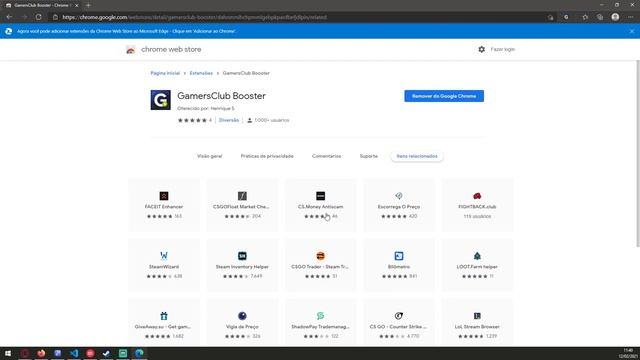Click the page vertical scrollbar
Image resolution: width=640 pixels, height=360 pixels.
pyautogui.click(x=638, y=153)
